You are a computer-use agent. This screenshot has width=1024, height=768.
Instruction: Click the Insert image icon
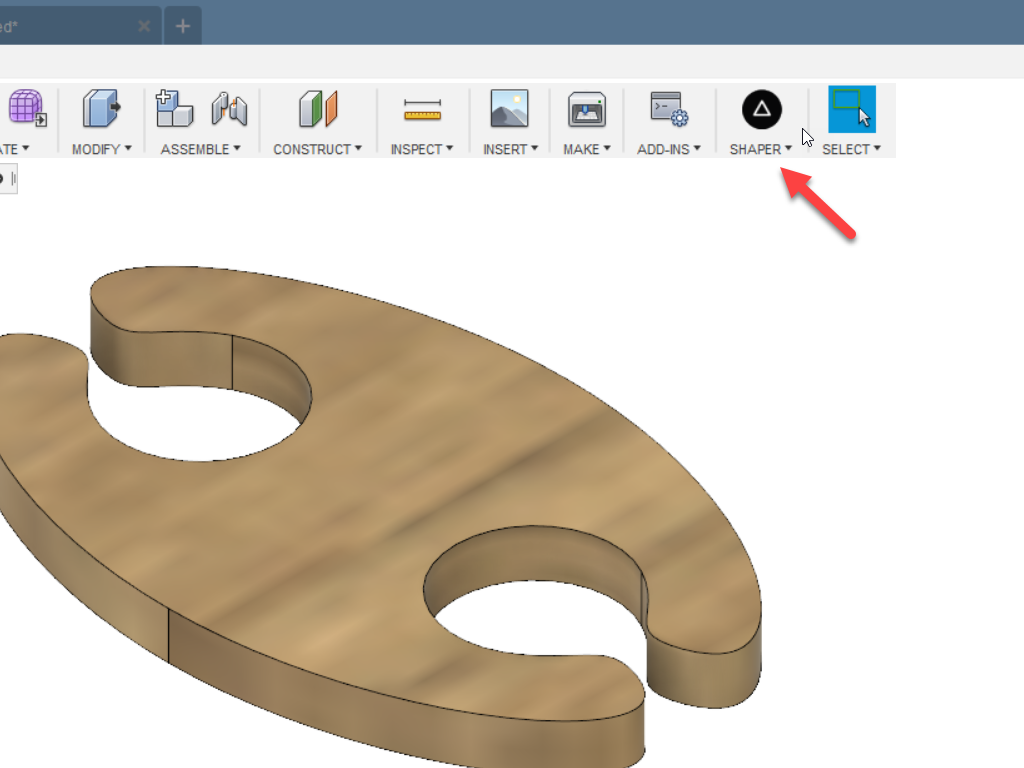[509, 108]
